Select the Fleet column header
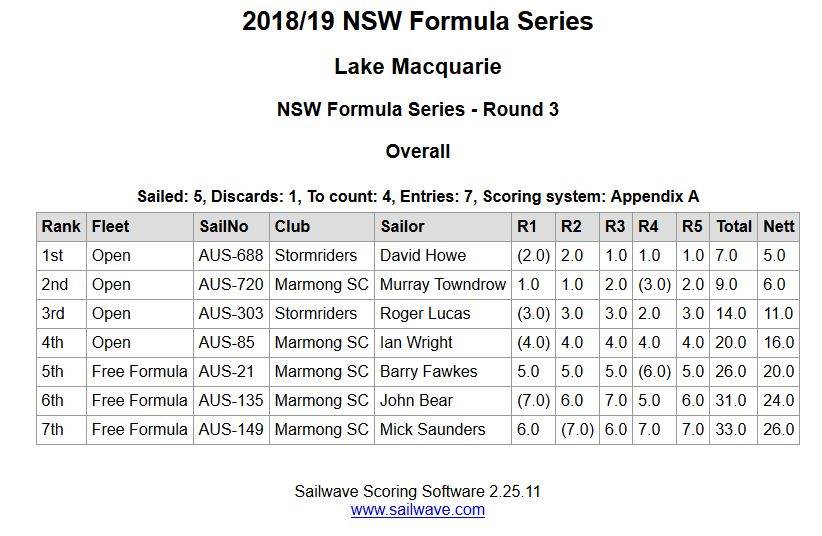 point(110,227)
